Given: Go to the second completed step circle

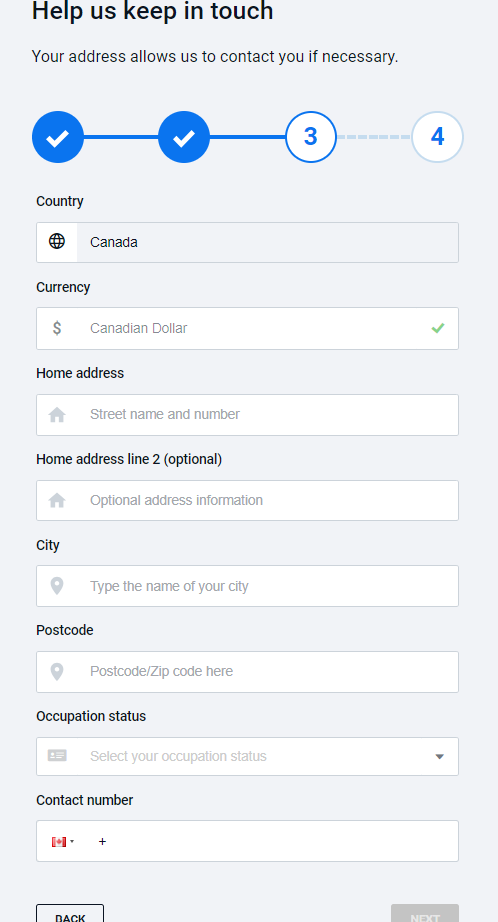Looking at the screenshot, I should [184, 137].
